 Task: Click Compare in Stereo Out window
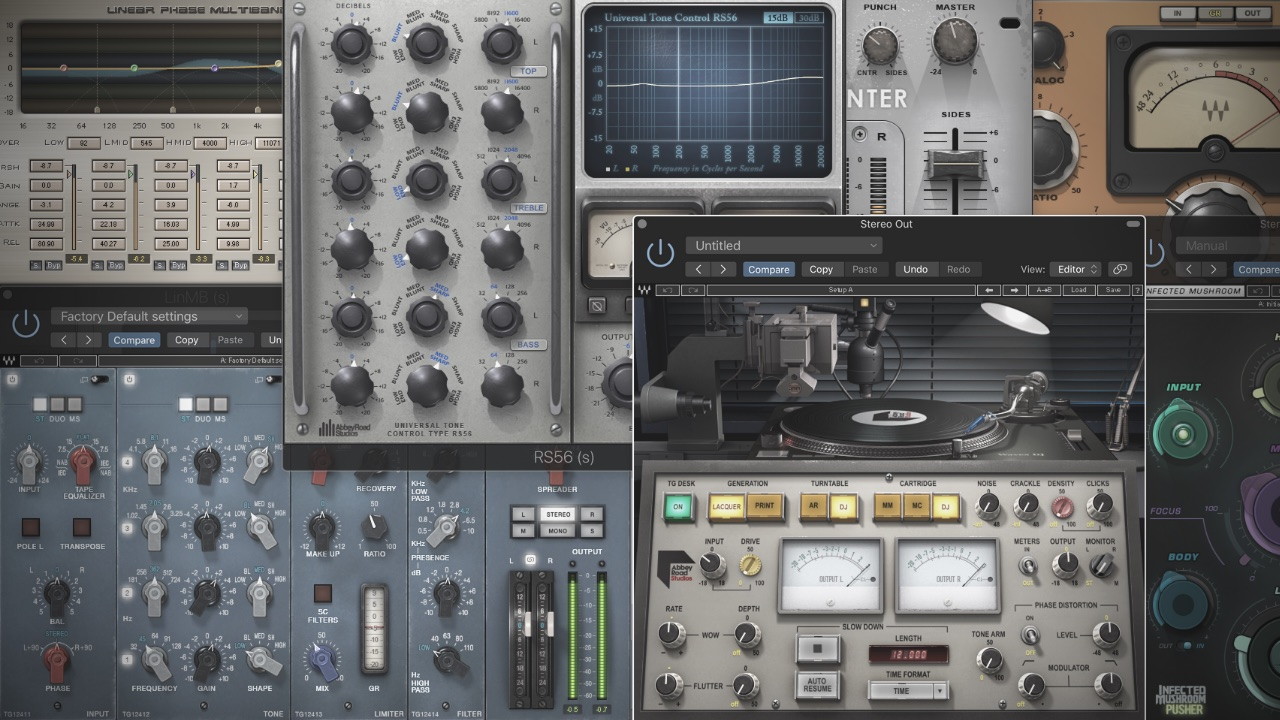coord(768,269)
